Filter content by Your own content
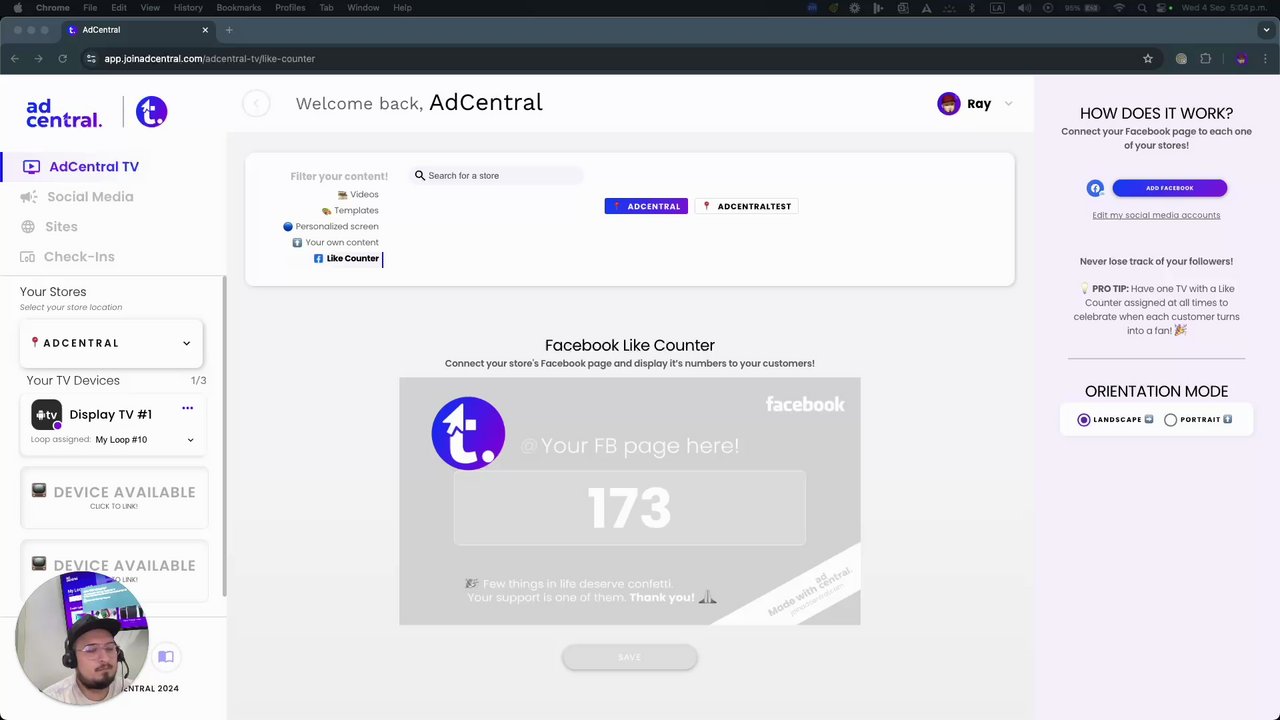 336,242
